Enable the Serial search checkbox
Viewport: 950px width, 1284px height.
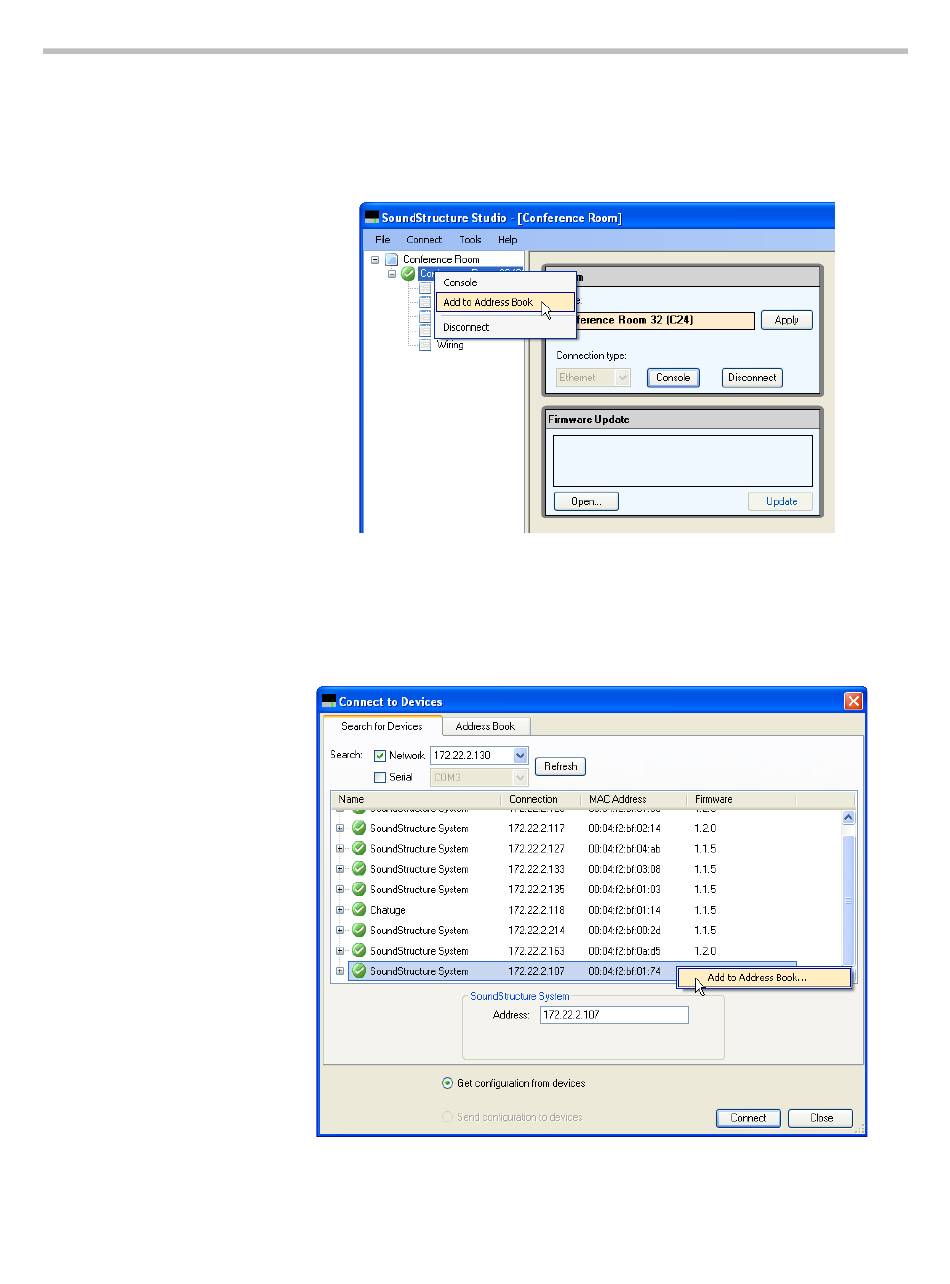[x=379, y=777]
